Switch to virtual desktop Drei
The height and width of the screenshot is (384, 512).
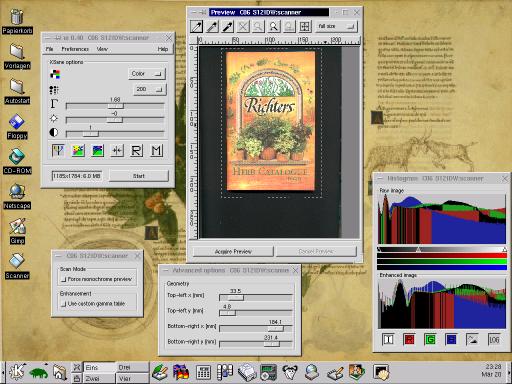(132, 367)
